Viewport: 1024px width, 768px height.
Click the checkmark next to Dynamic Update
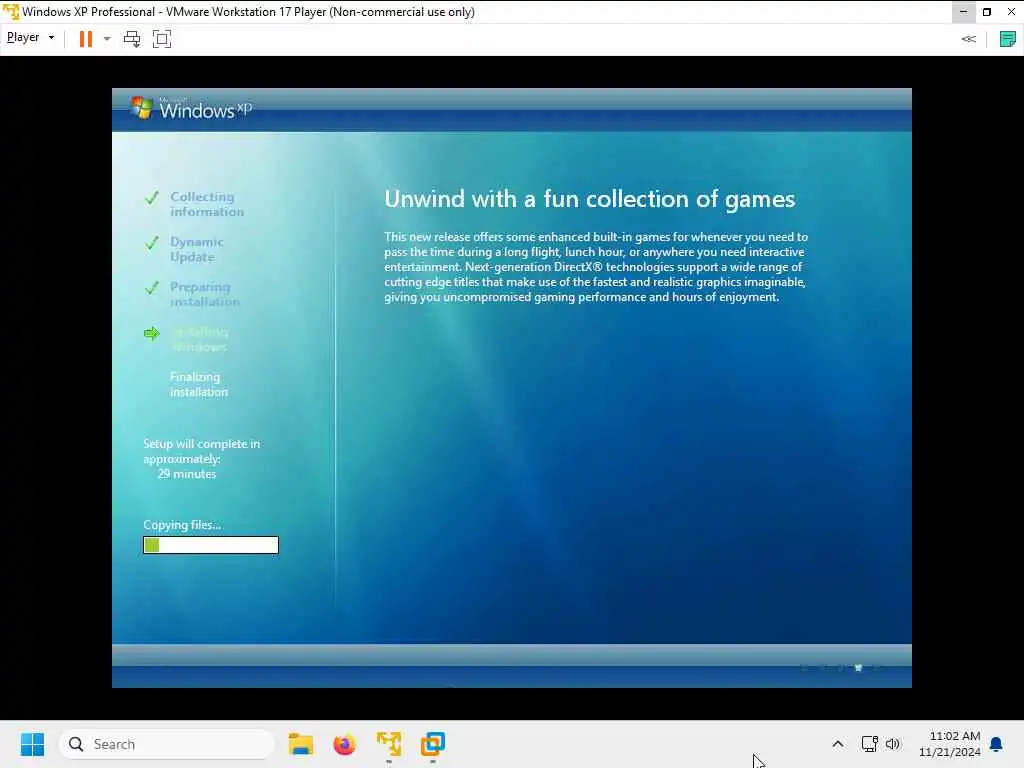tap(152, 243)
